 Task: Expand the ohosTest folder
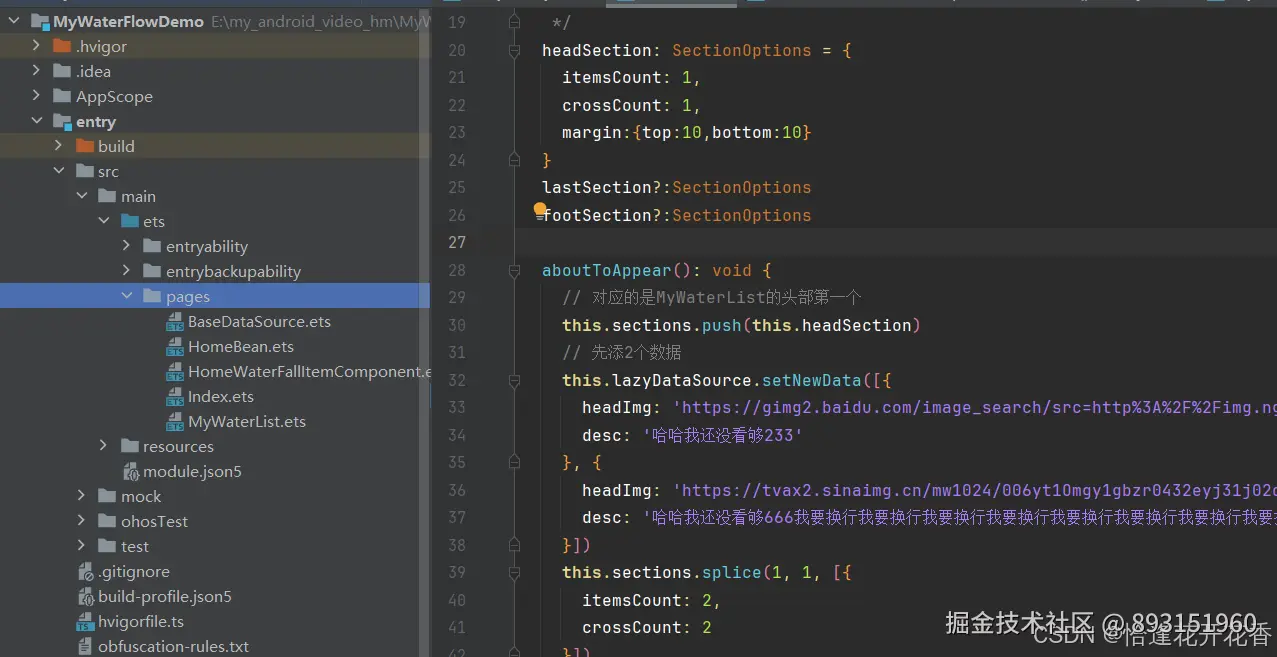pos(82,521)
